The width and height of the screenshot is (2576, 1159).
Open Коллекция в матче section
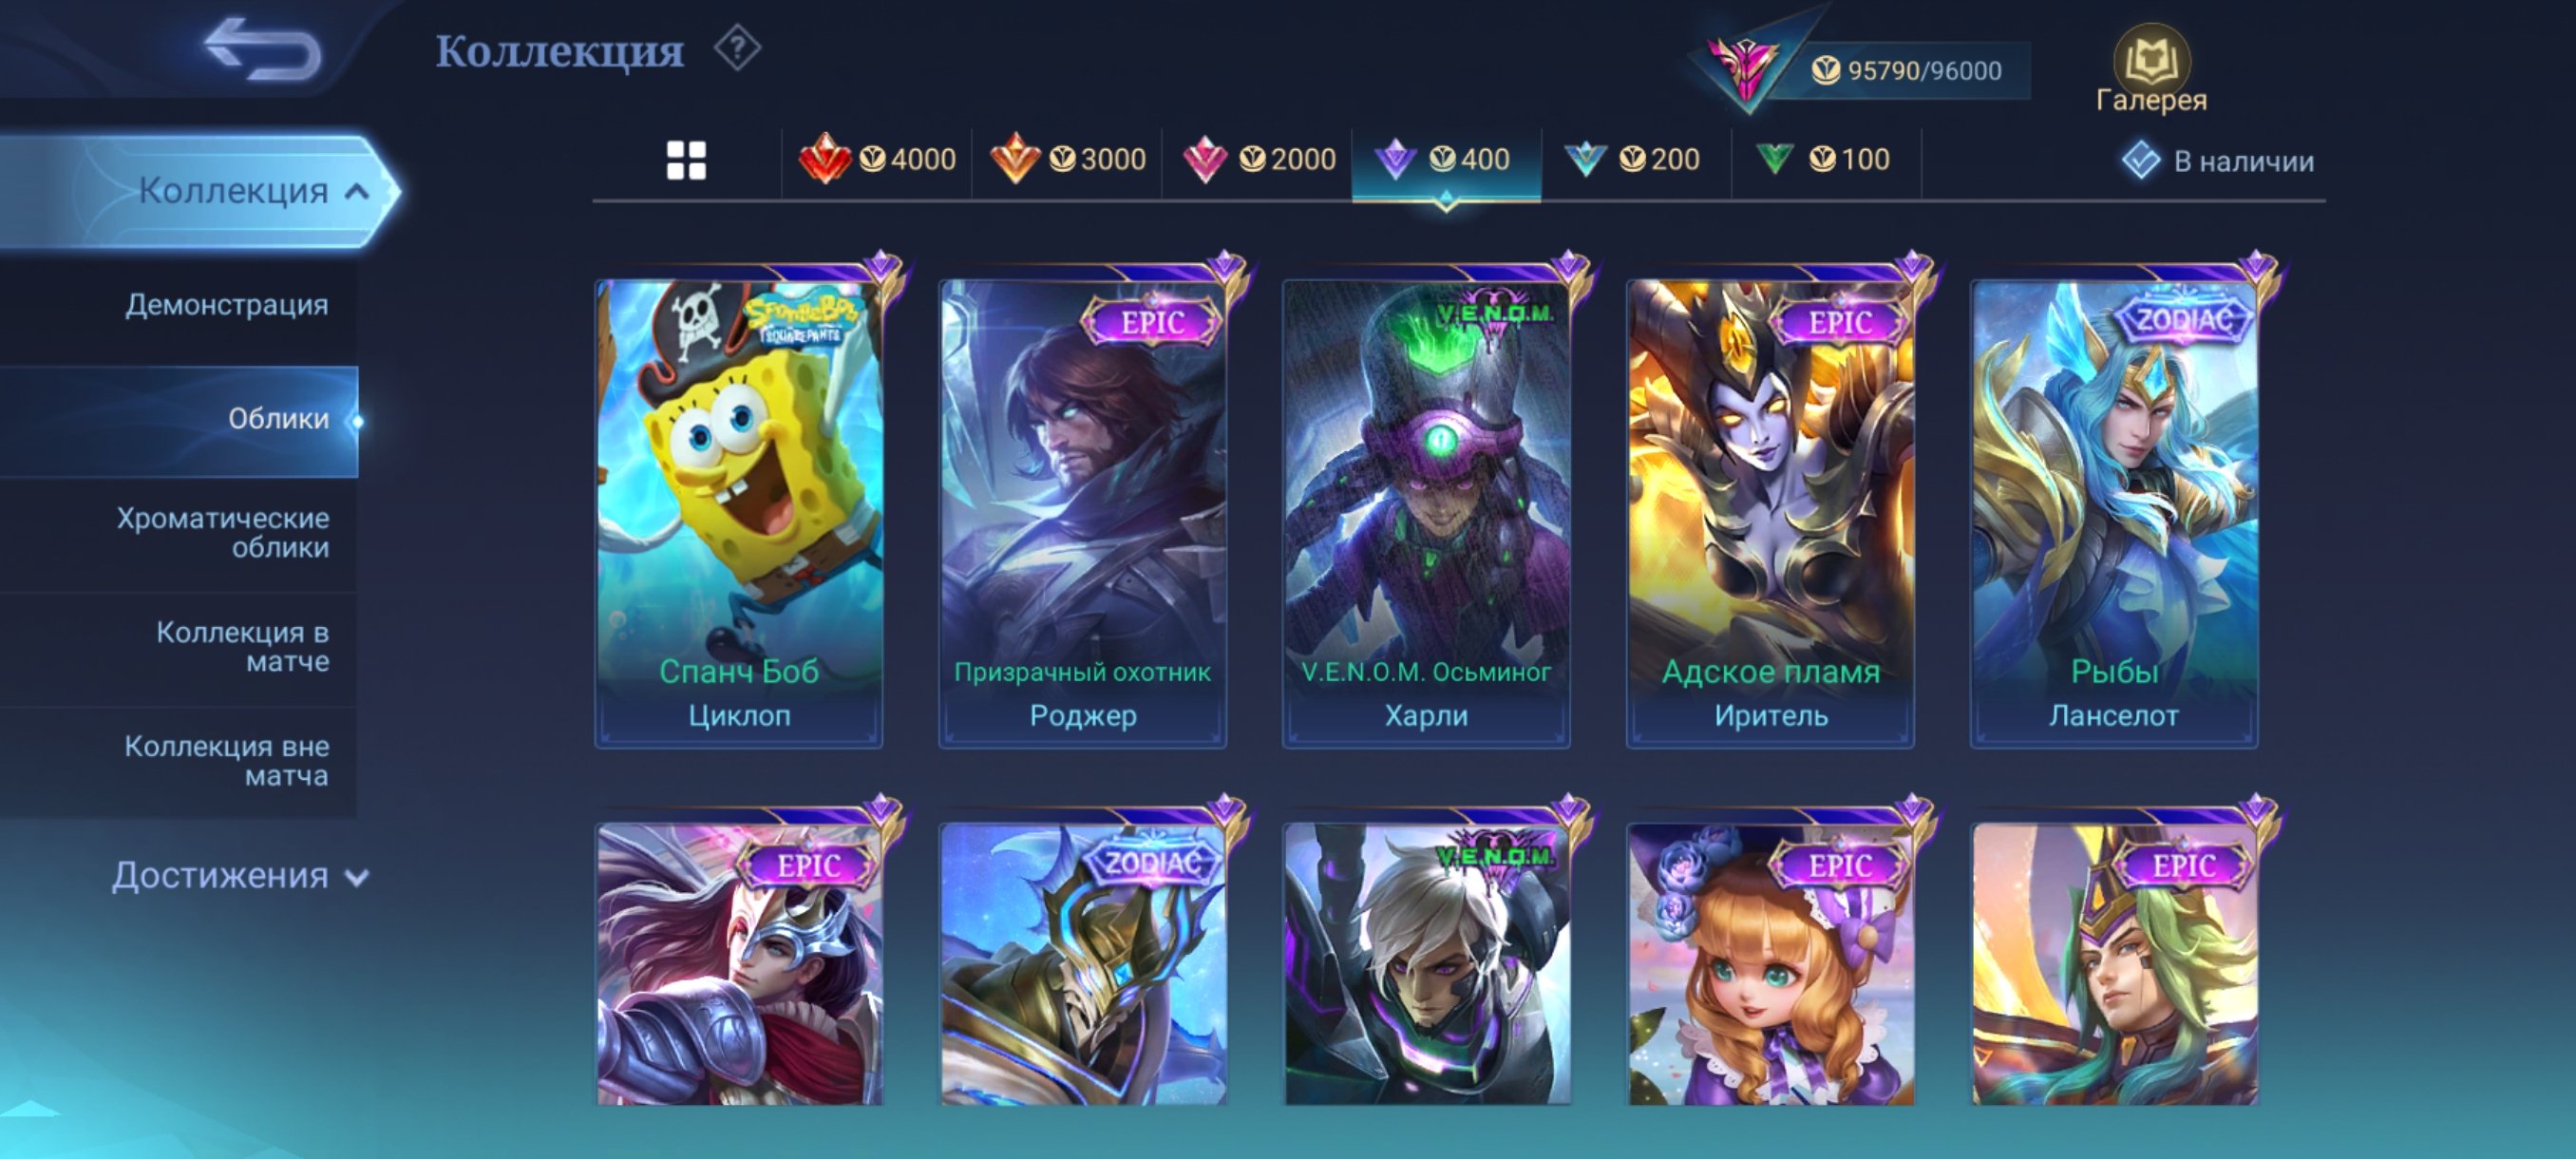(x=242, y=647)
